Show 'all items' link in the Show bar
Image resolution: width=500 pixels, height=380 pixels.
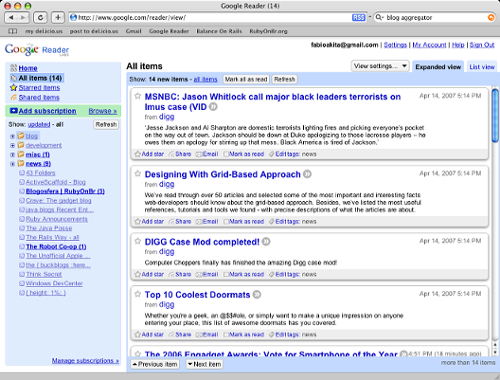coord(205,79)
